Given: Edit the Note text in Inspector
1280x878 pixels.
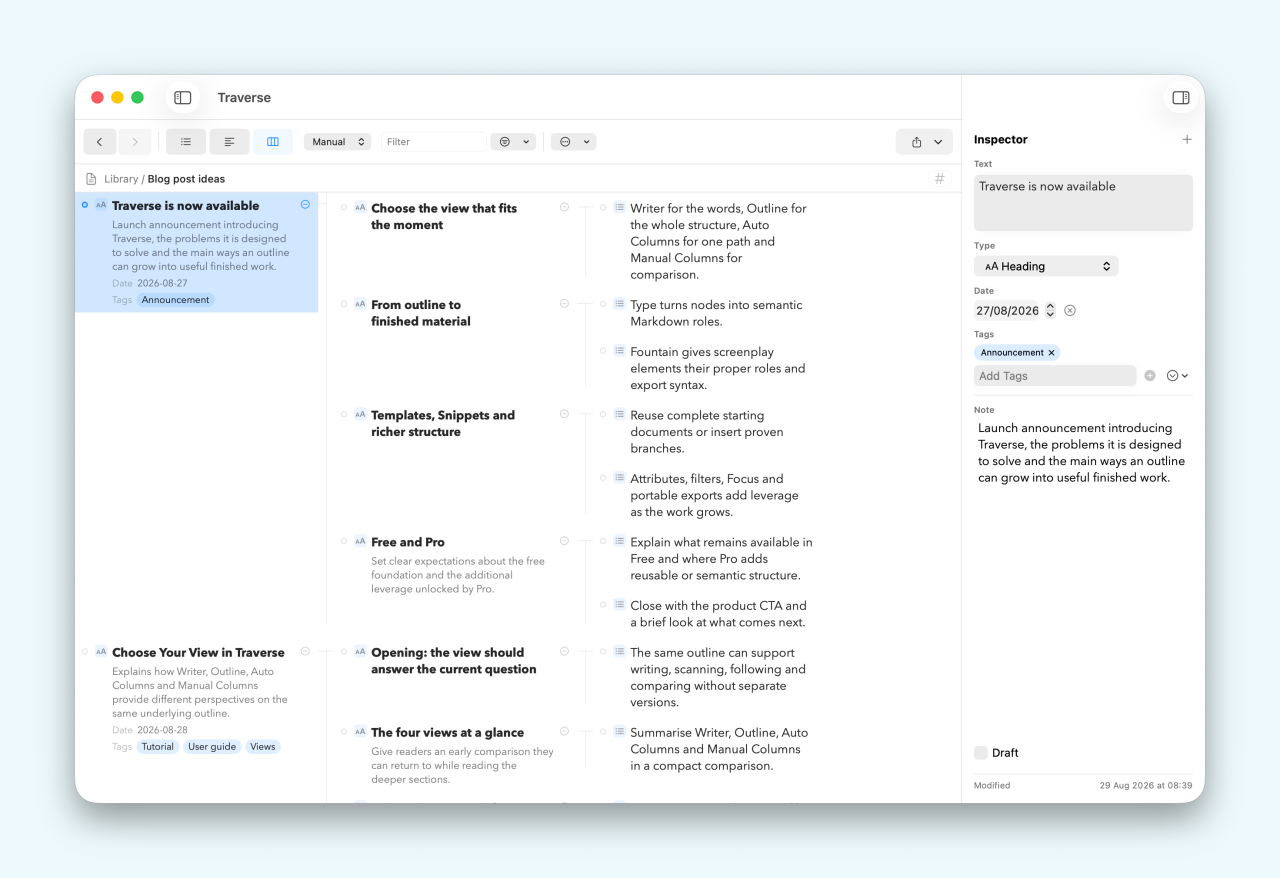Looking at the screenshot, I should coord(1083,453).
